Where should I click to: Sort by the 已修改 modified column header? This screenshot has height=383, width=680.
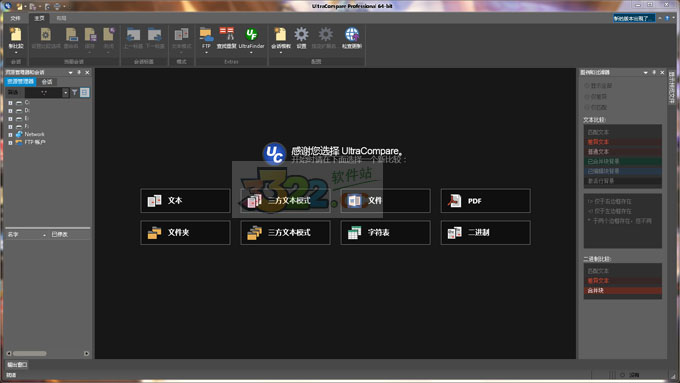pos(69,234)
